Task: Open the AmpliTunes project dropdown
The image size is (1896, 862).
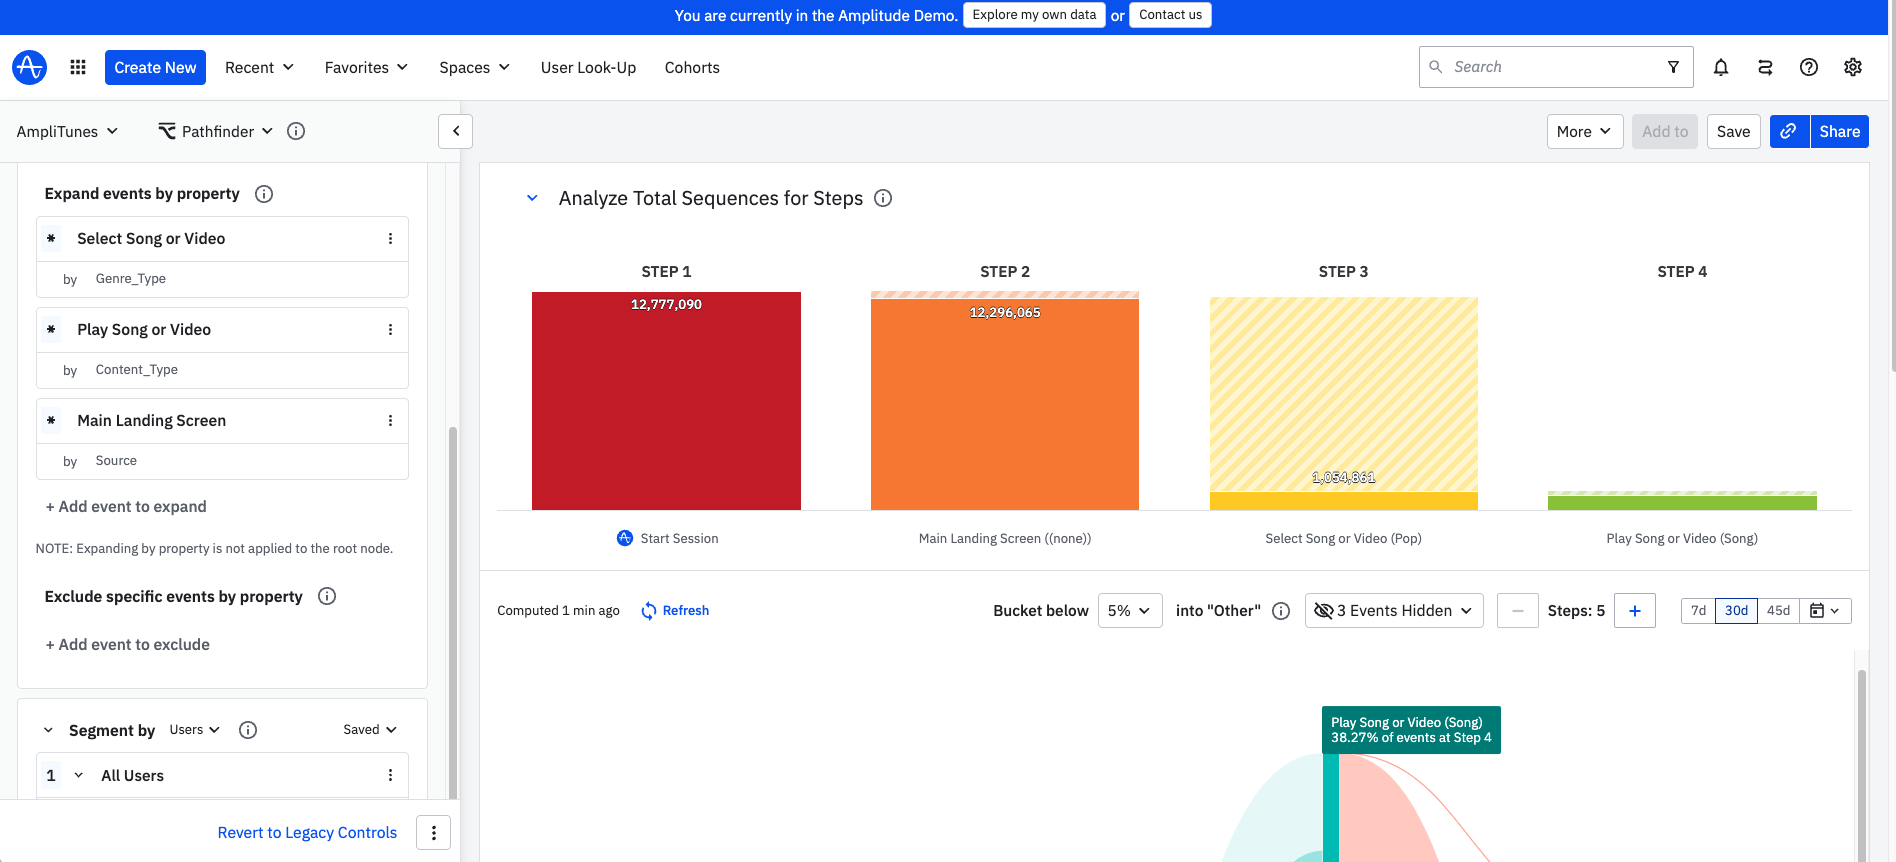Action: click(x=67, y=131)
